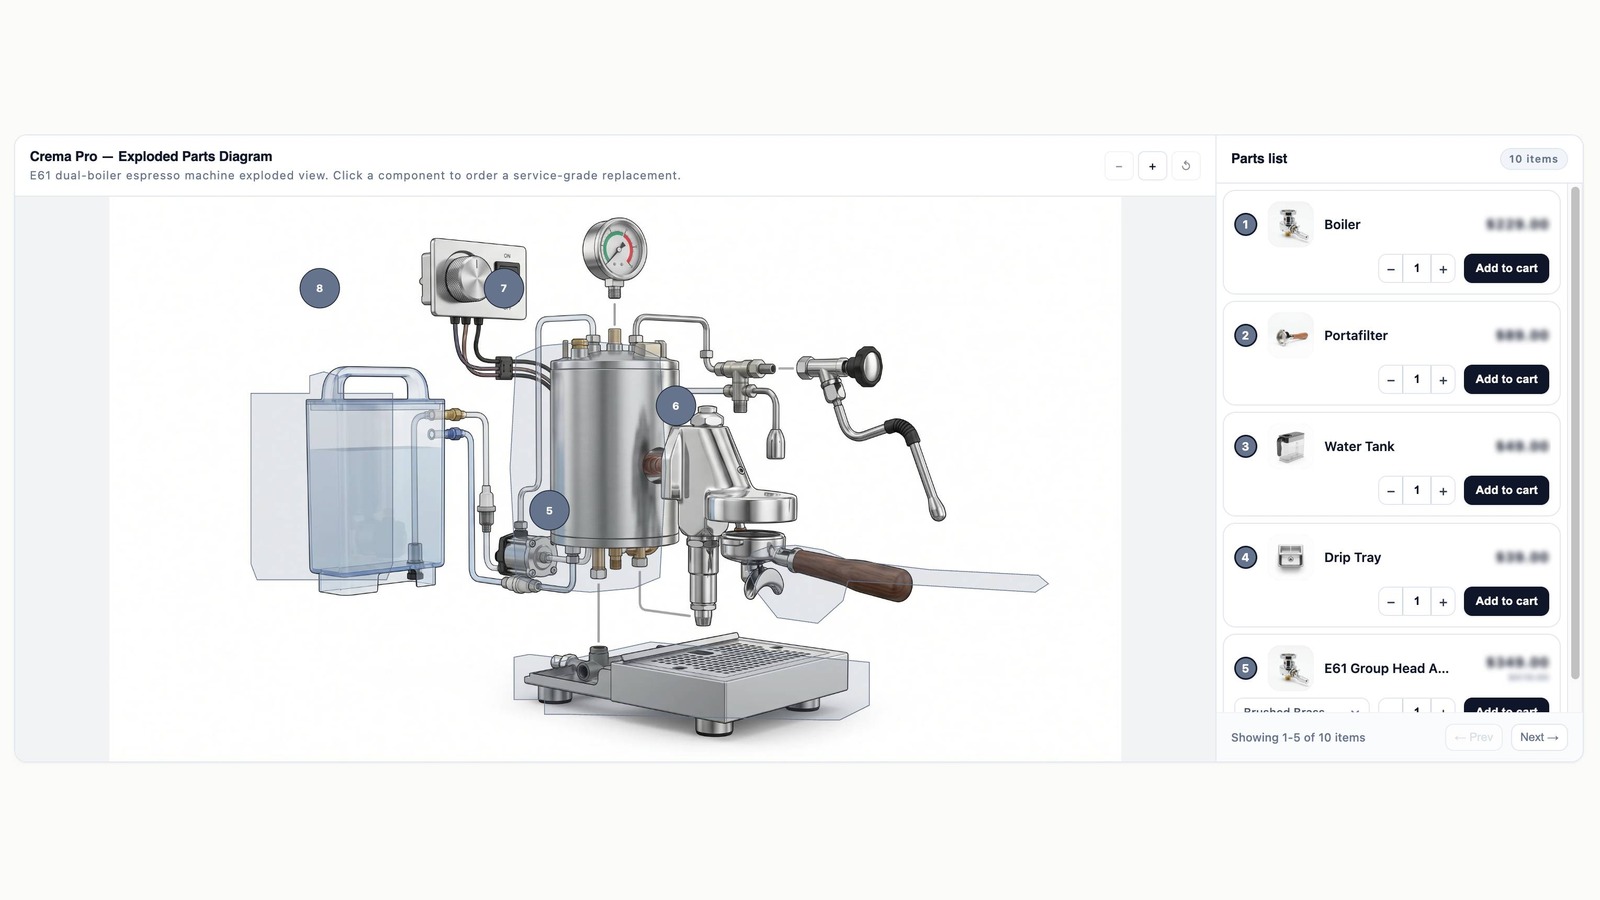Viewport: 1600px width, 900px height.
Task: Increase the Water Tank quantity
Action: click(1443, 491)
